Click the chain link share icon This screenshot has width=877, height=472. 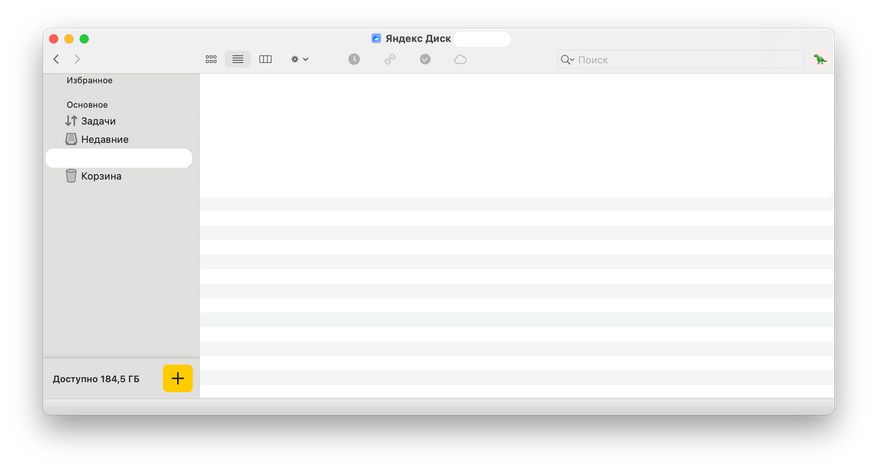[x=390, y=59]
